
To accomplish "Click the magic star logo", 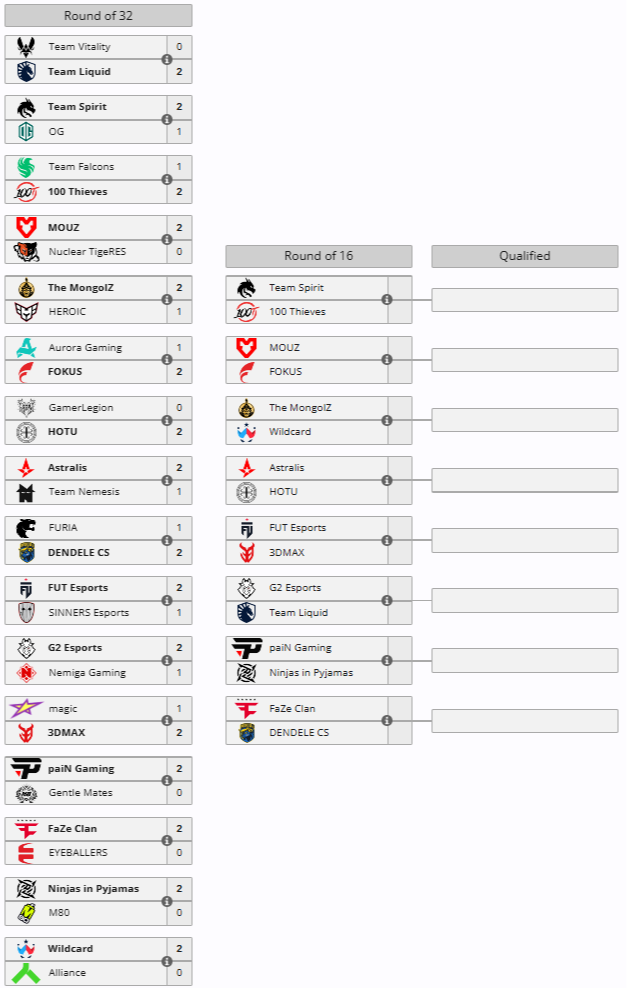I will [26, 708].
